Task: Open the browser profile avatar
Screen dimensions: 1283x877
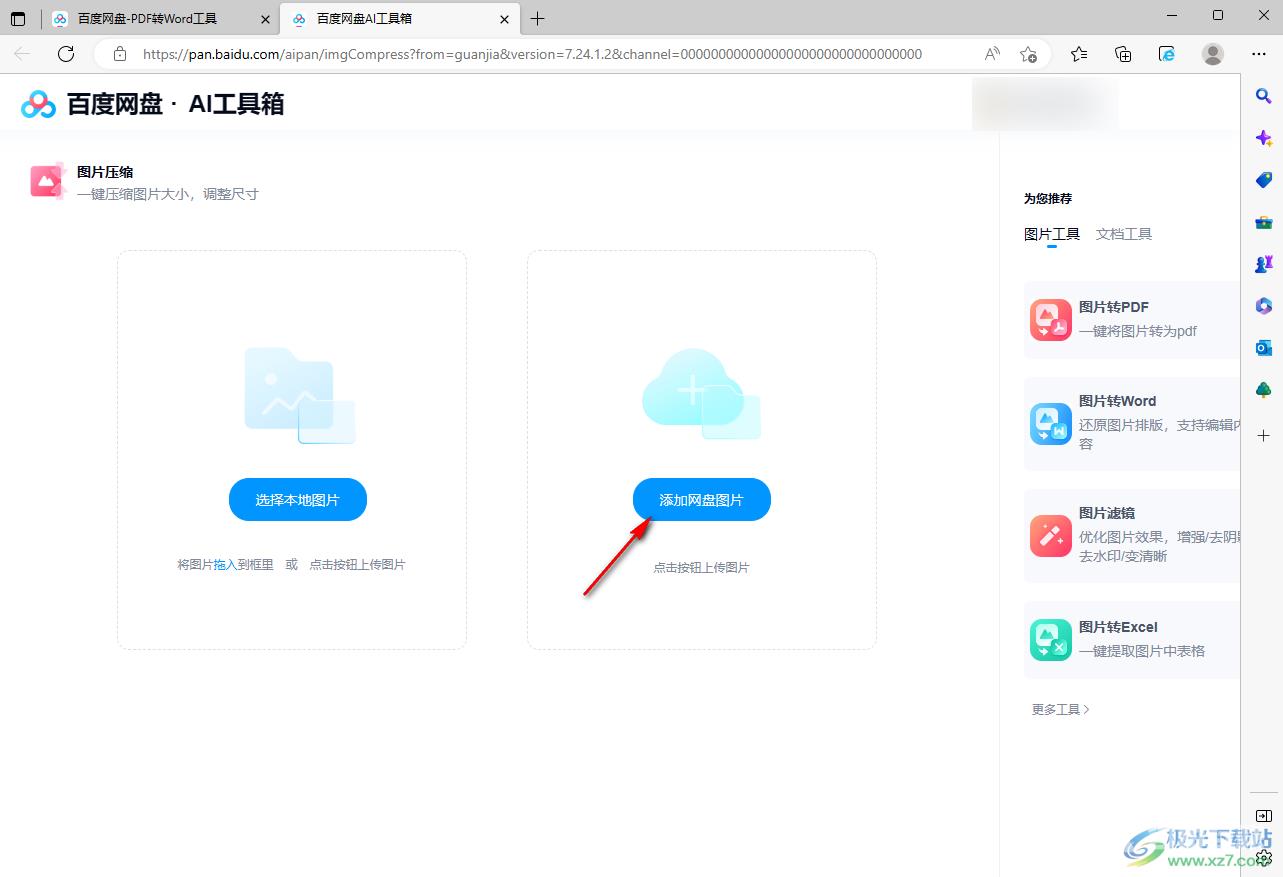Action: 1212,54
